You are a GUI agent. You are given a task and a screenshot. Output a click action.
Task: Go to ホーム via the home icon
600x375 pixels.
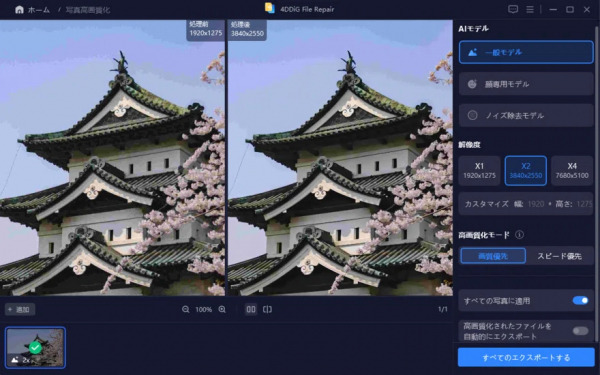click(19, 10)
